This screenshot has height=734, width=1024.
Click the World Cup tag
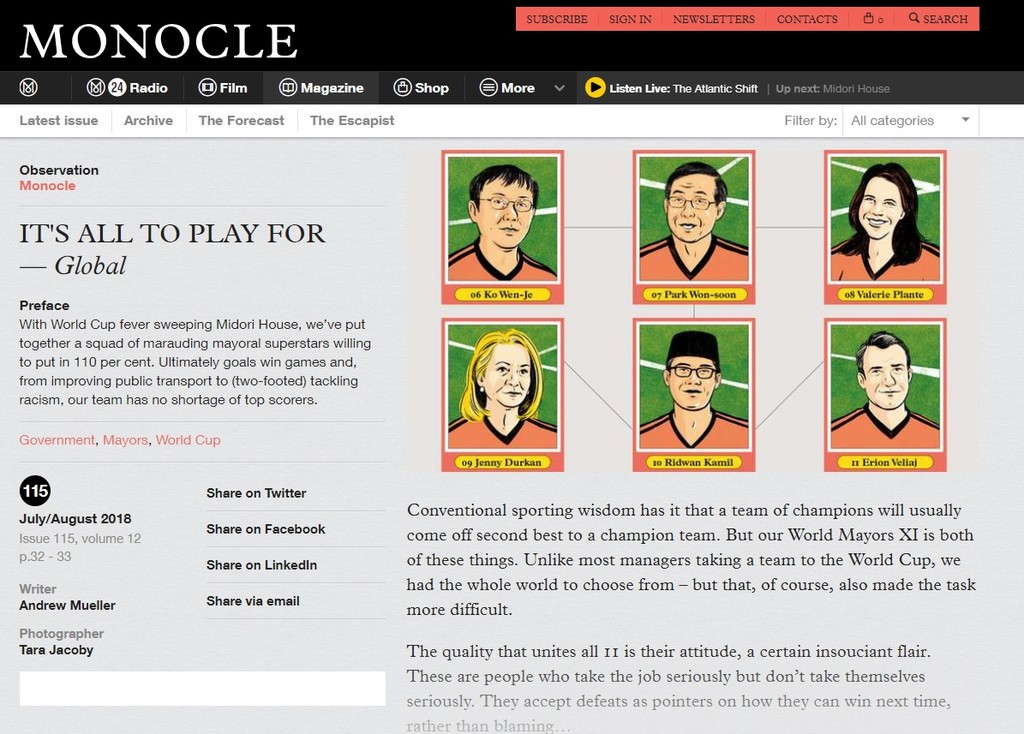(x=188, y=440)
